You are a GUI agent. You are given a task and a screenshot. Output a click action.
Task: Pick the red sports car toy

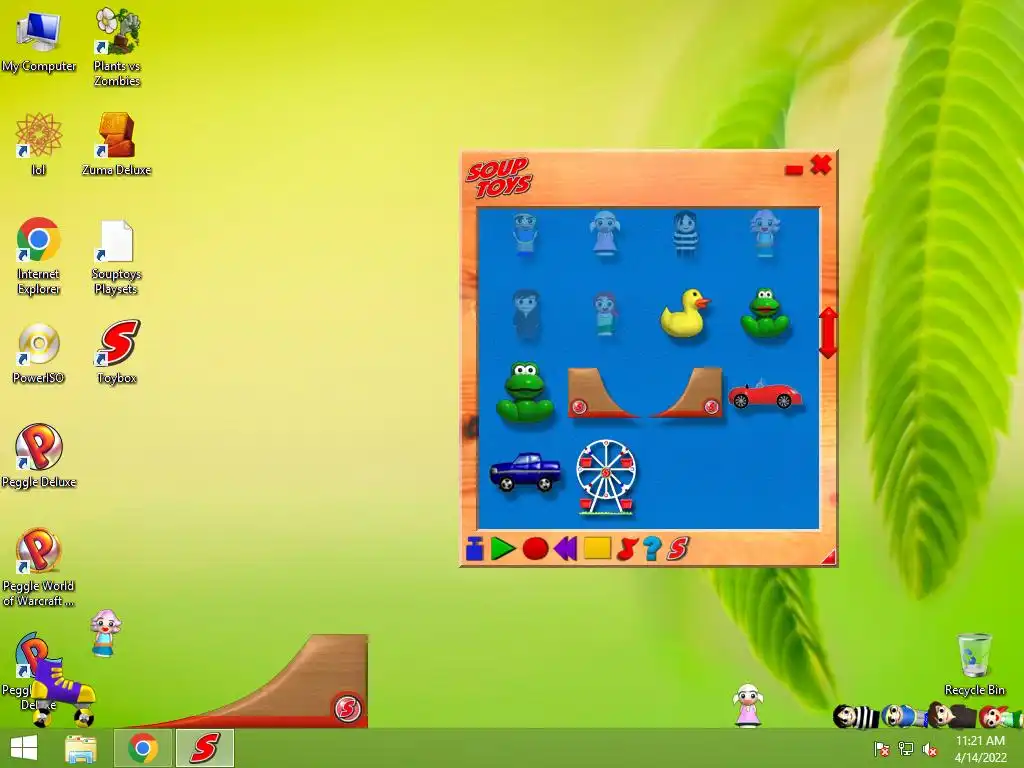[765, 394]
